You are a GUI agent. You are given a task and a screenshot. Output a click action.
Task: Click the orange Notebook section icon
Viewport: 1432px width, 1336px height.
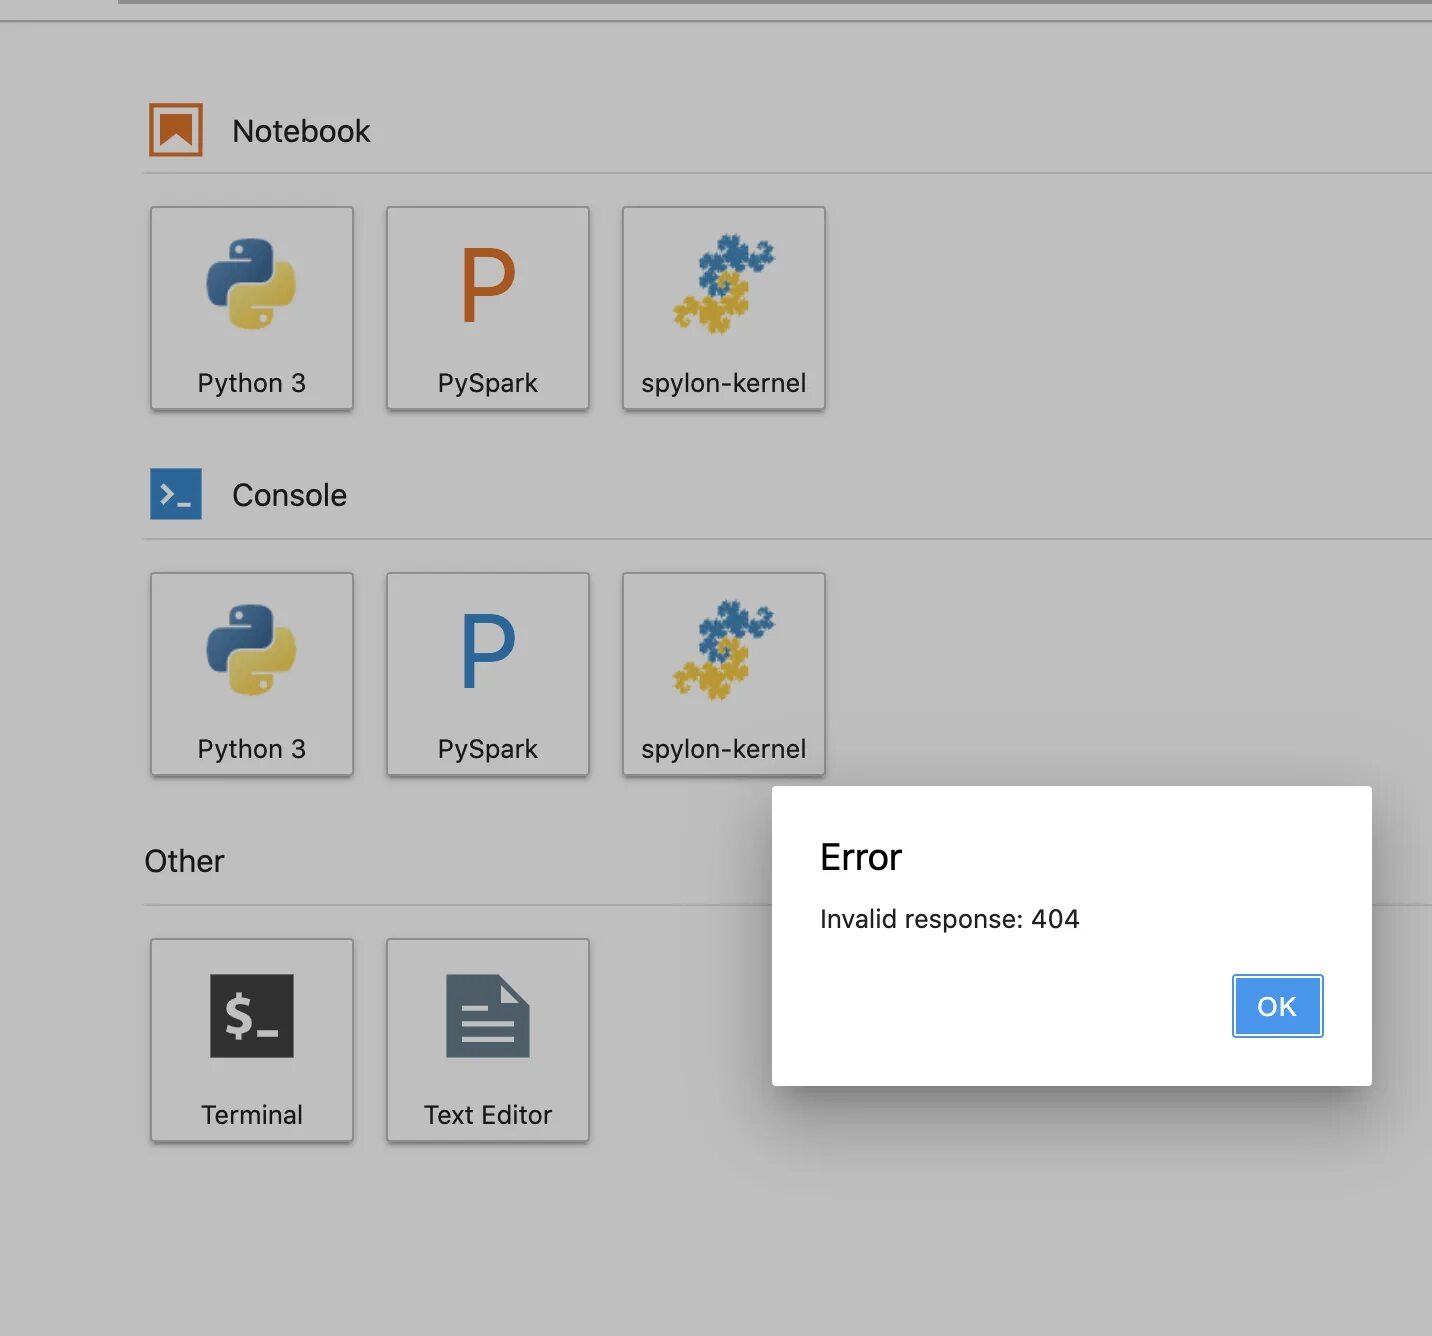[176, 130]
